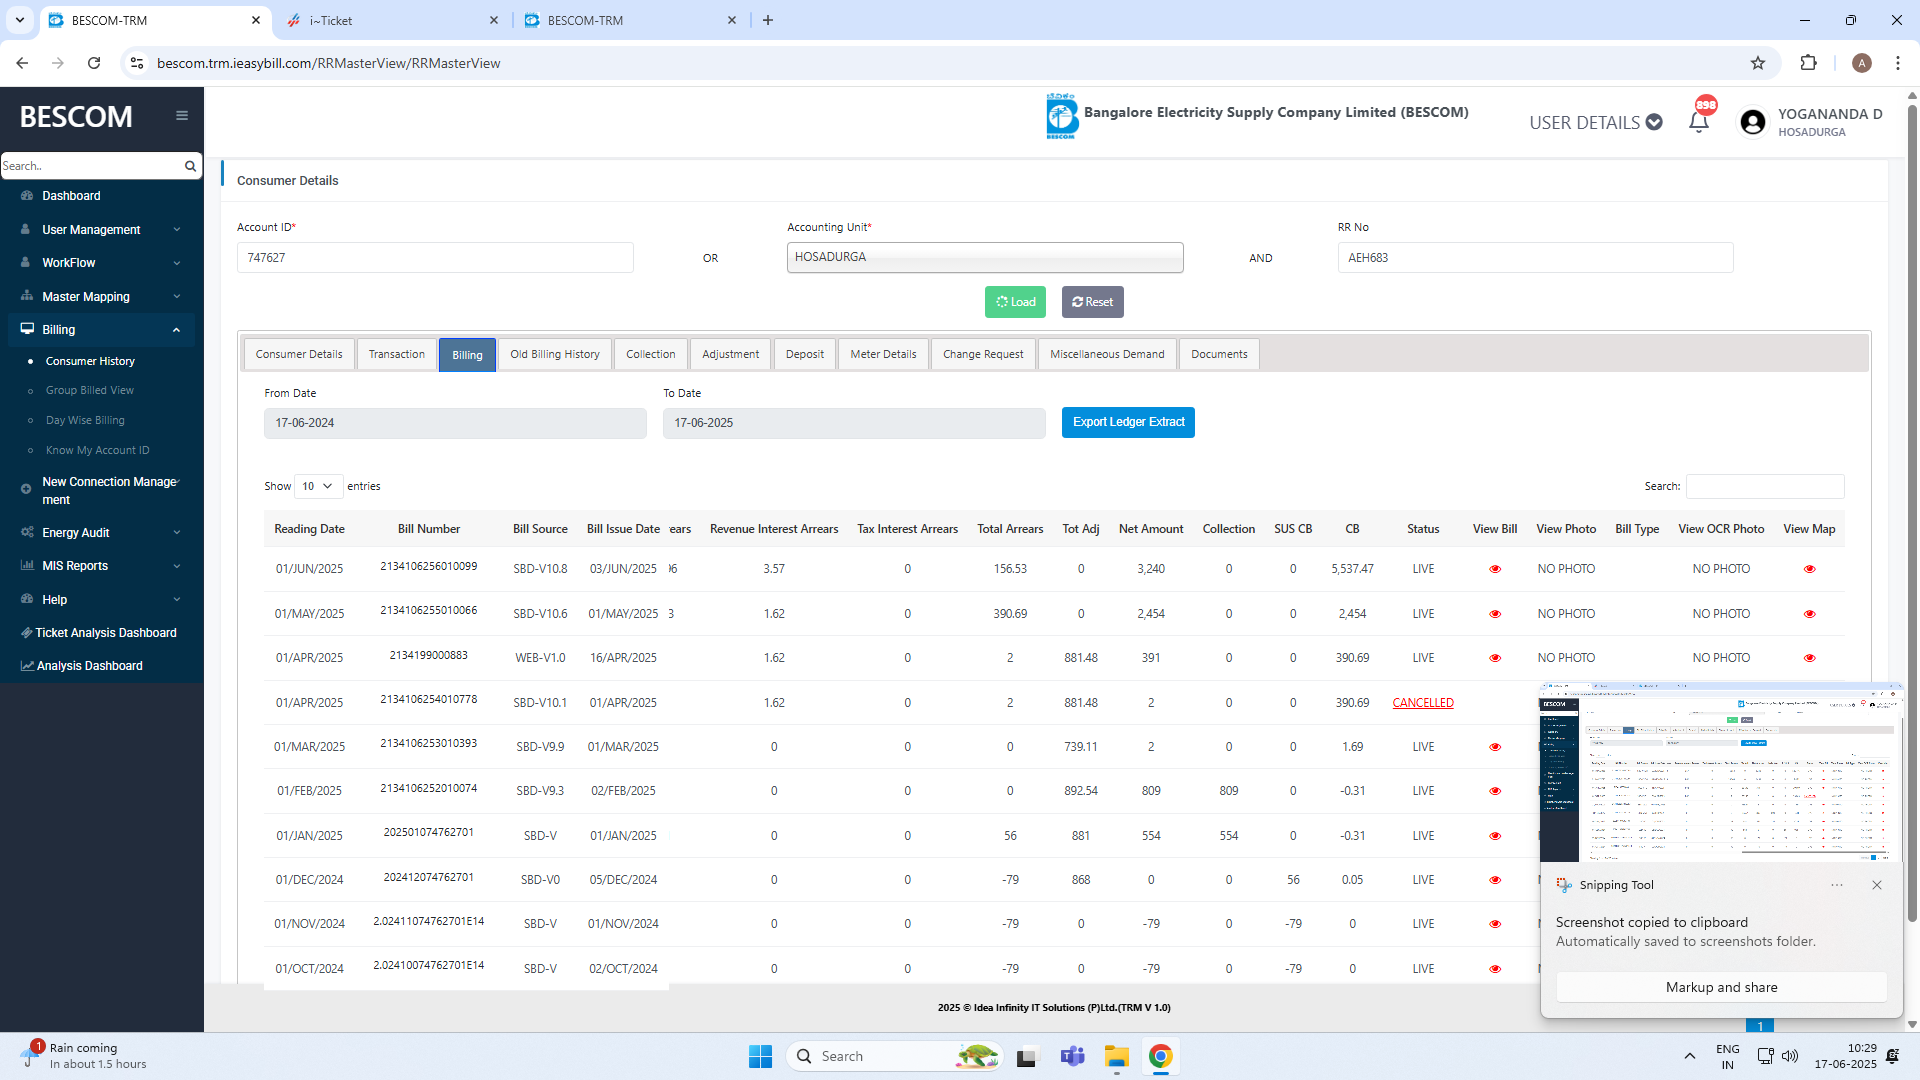The height and width of the screenshot is (1080, 1920).
Task: Click the BESCOM company logo
Action: coord(1061,116)
